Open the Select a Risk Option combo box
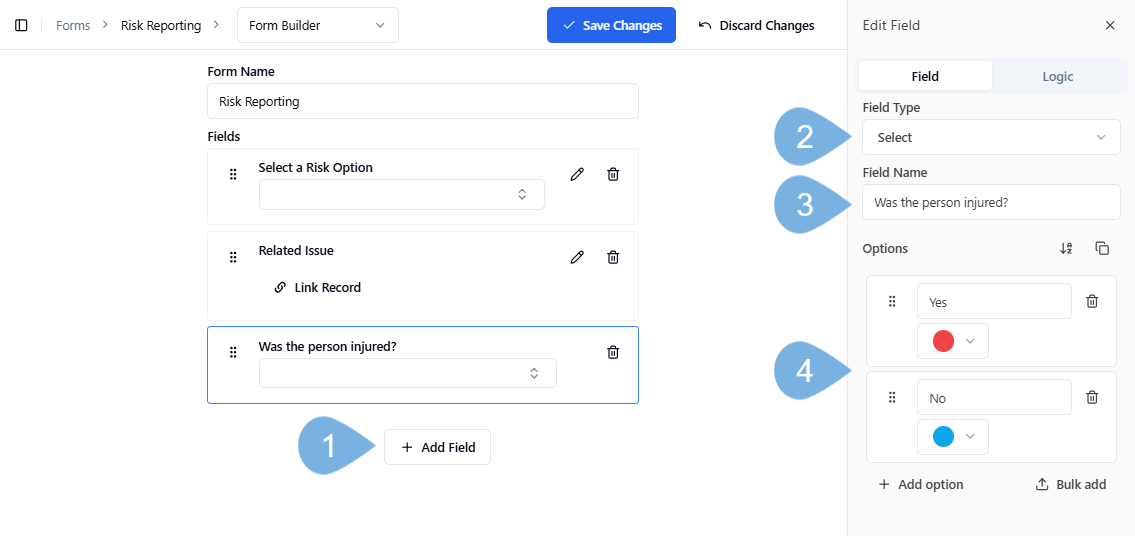Viewport: 1135px width, 536px height. pos(401,194)
